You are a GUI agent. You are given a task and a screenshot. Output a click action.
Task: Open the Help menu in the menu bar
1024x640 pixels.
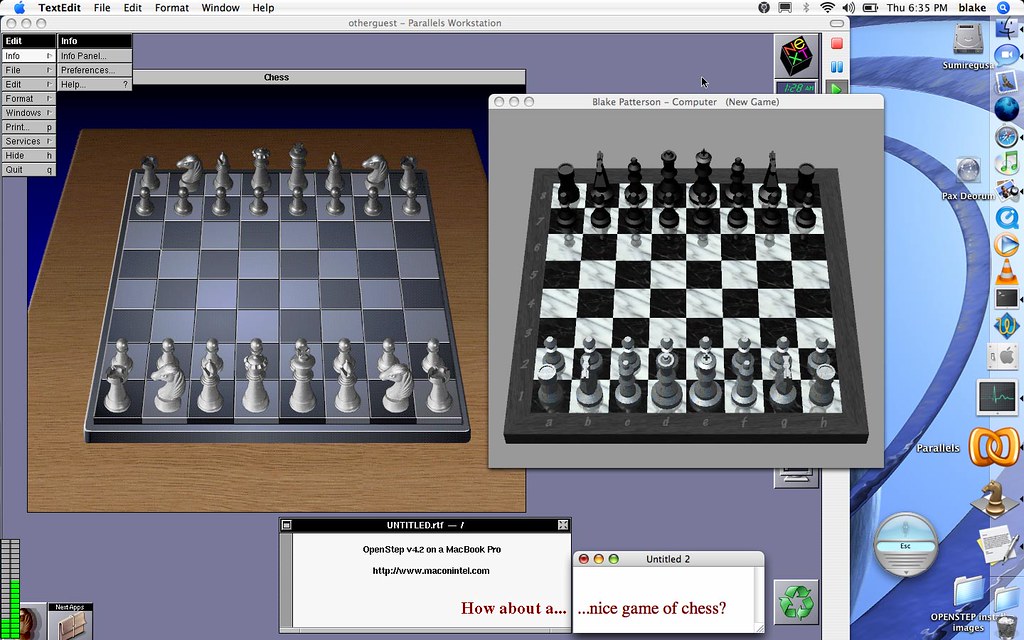click(263, 8)
